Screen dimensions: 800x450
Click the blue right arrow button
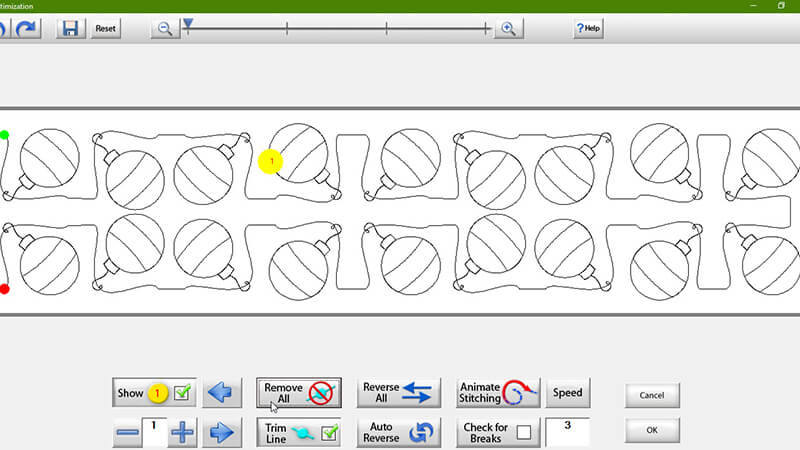222,432
